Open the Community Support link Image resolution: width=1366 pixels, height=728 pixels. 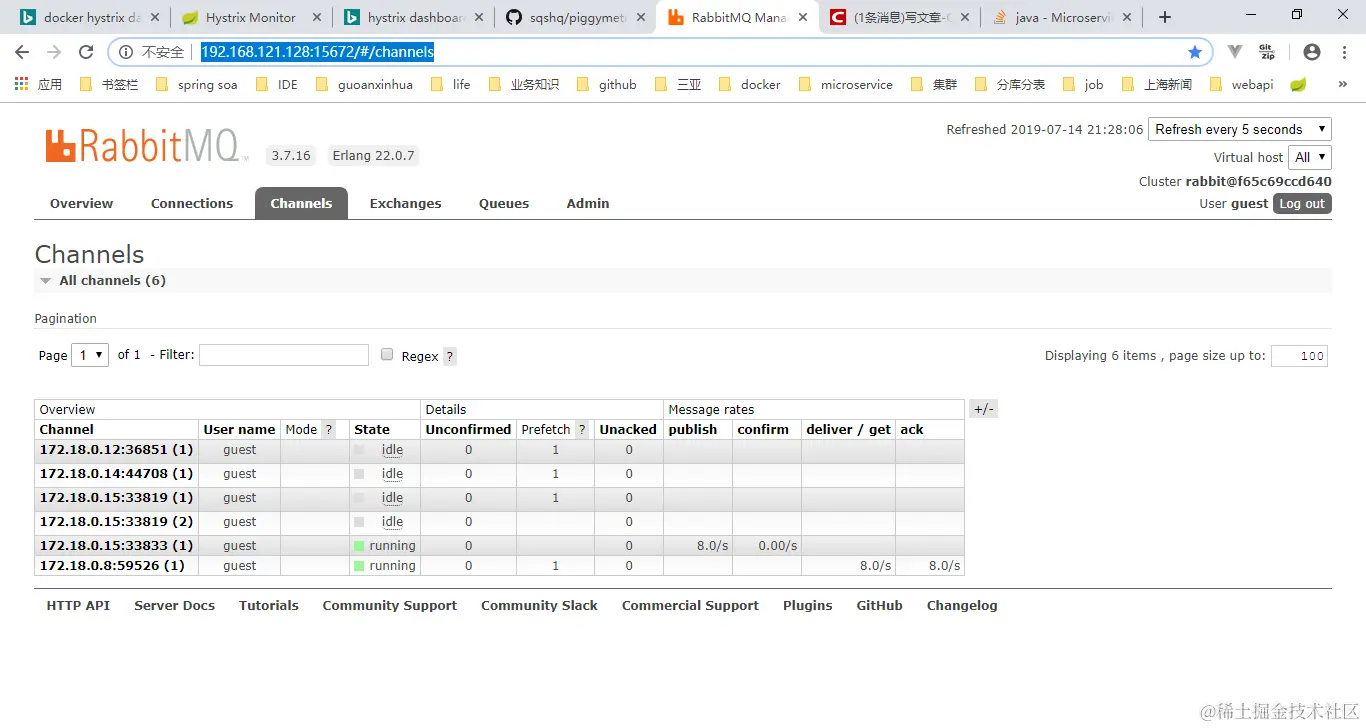pyautogui.click(x=390, y=606)
